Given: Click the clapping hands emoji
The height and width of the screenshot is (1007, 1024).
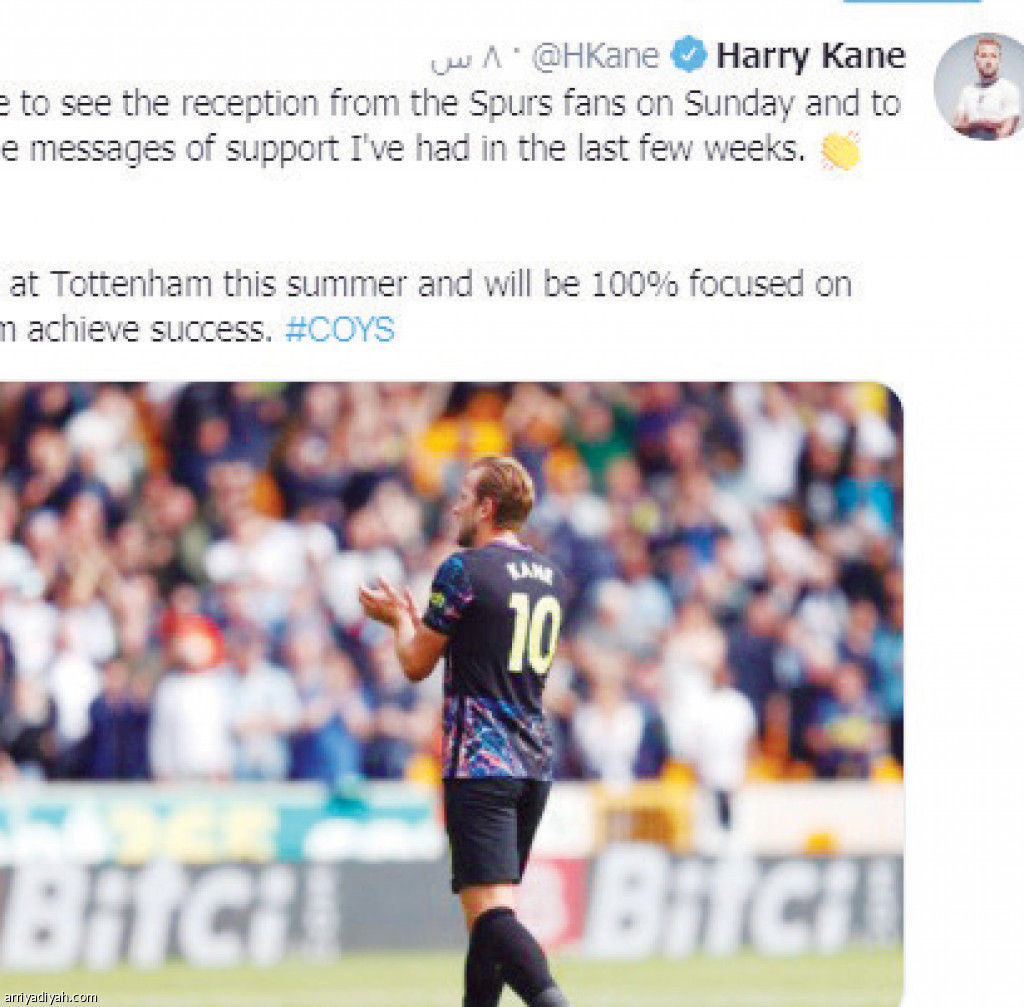Looking at the screenshot, I should (x=840, y=150).
